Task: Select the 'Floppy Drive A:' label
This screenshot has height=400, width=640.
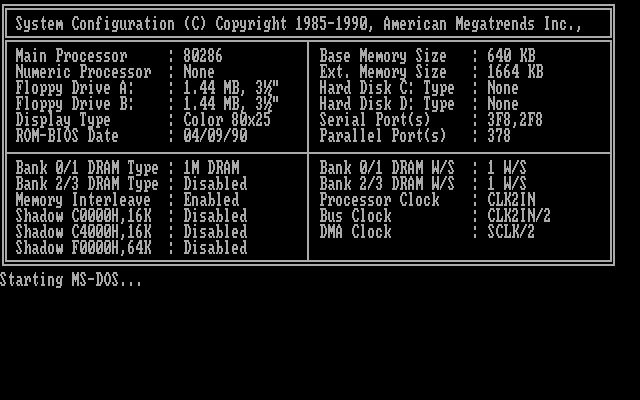Action: [75, 88]
